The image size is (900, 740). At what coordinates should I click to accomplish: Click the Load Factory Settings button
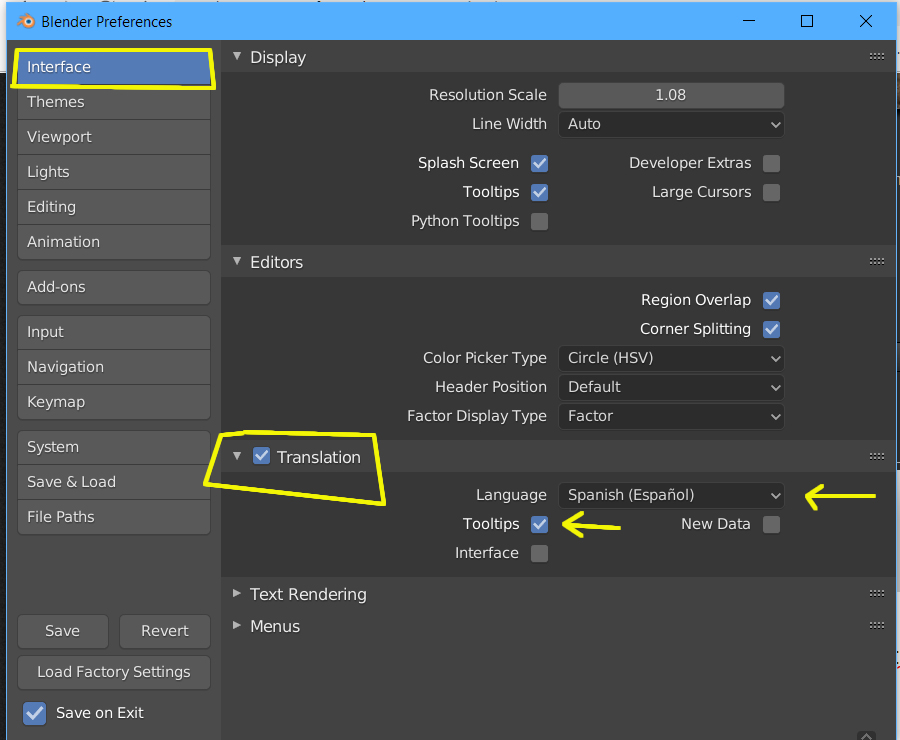point(113,672)
